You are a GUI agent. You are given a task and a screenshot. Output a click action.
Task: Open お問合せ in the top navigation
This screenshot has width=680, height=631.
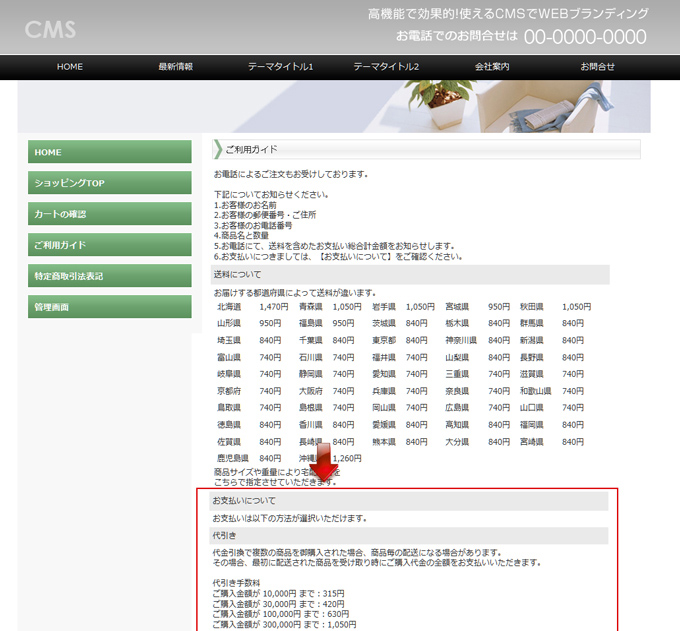(598, 67)
